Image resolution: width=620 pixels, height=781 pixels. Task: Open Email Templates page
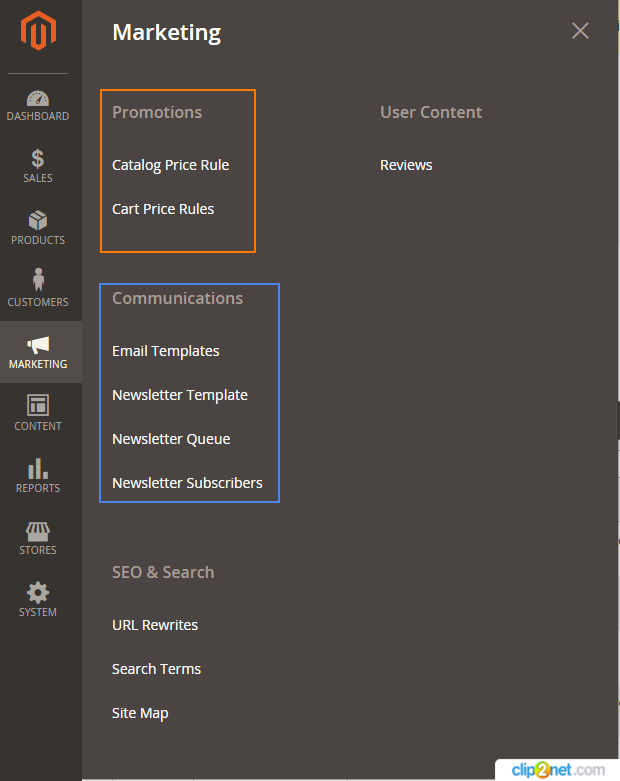point(165,351)
